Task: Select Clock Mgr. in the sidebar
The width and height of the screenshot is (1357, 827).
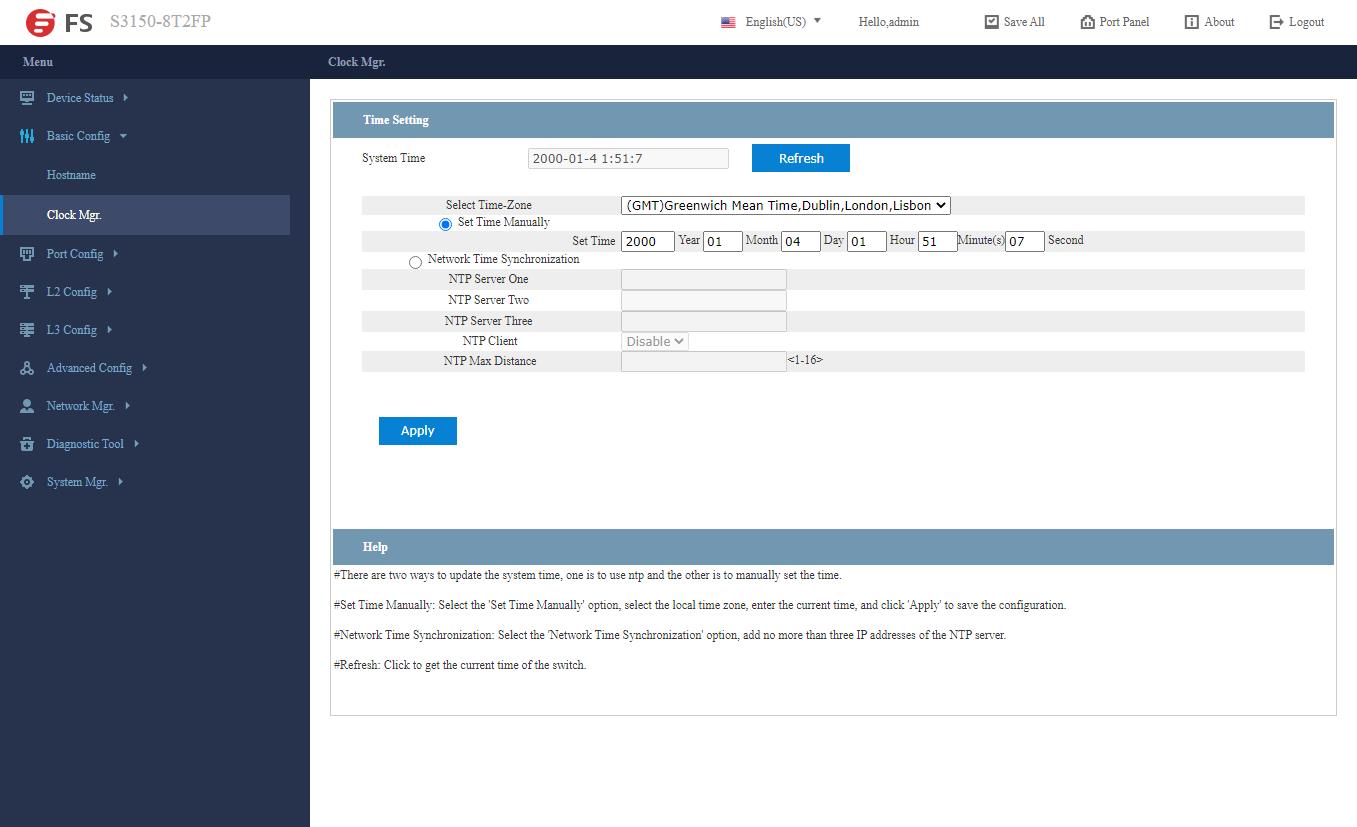Action: (74, 215)
